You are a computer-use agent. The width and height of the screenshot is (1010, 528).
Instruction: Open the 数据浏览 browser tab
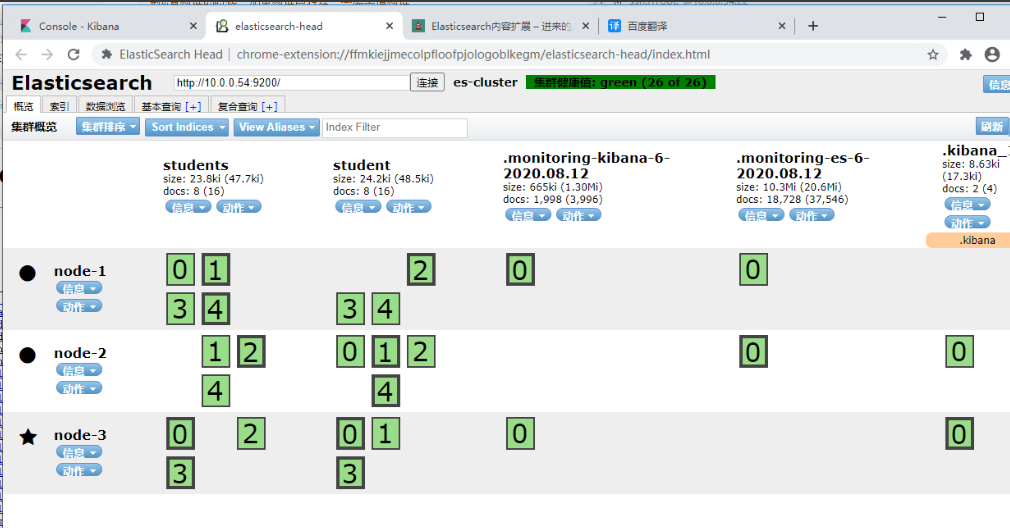[106, 106]
